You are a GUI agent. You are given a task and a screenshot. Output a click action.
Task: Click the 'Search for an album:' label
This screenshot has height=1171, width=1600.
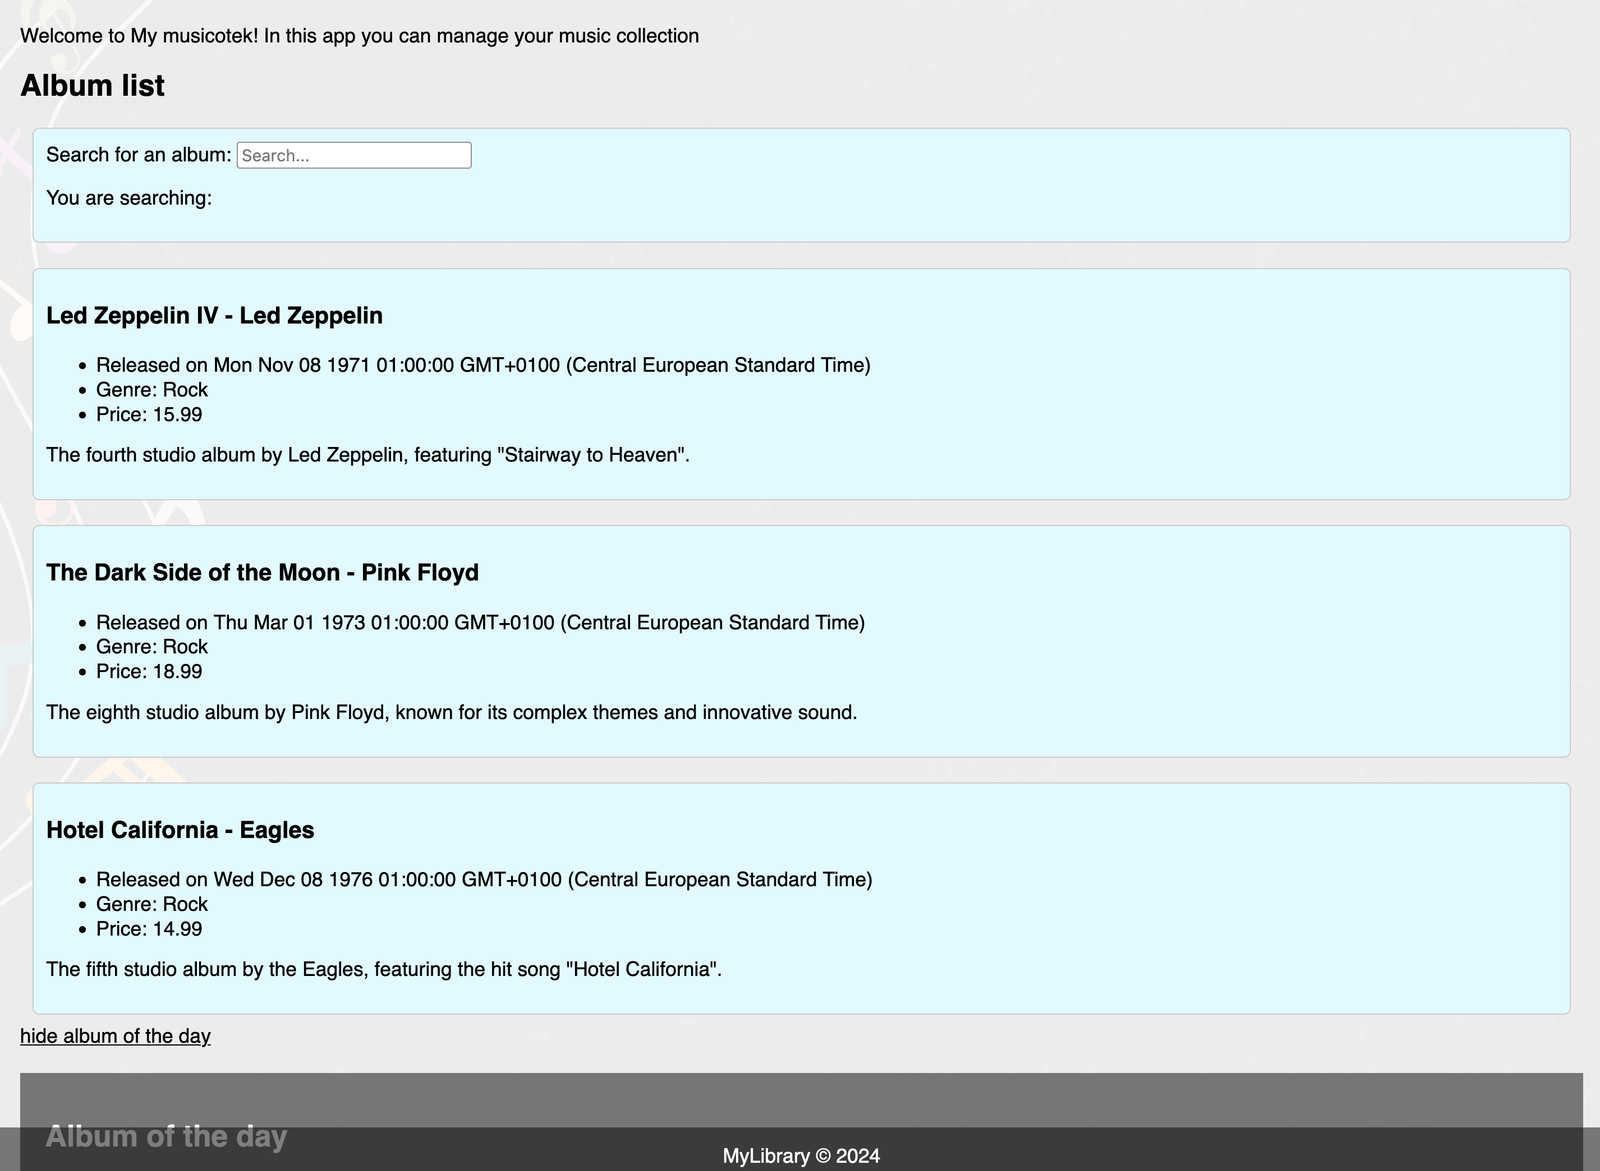(x=138, y=155)
